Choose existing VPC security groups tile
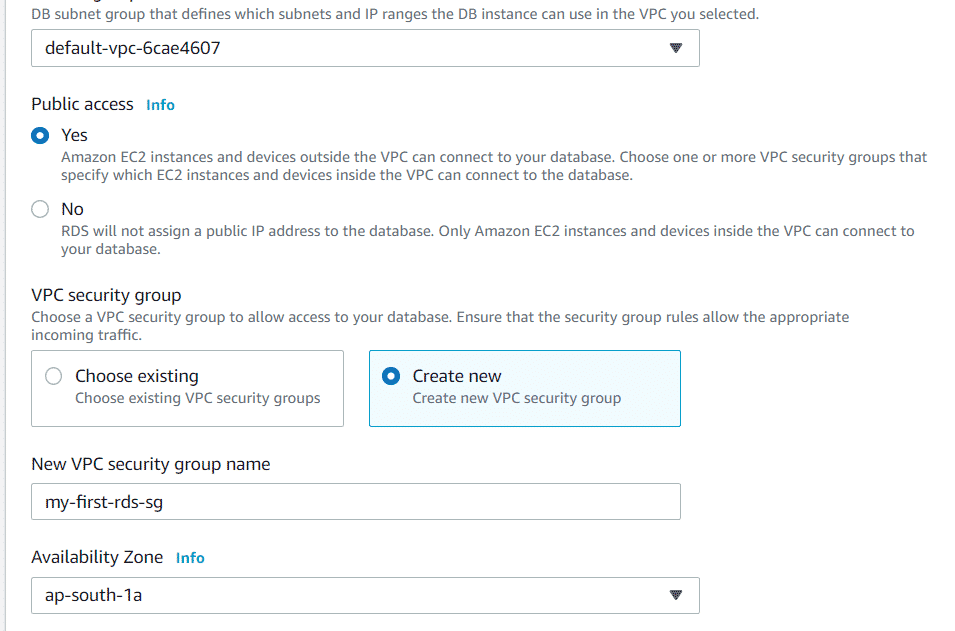Screen dimensions: 955x631 (188, 389)
